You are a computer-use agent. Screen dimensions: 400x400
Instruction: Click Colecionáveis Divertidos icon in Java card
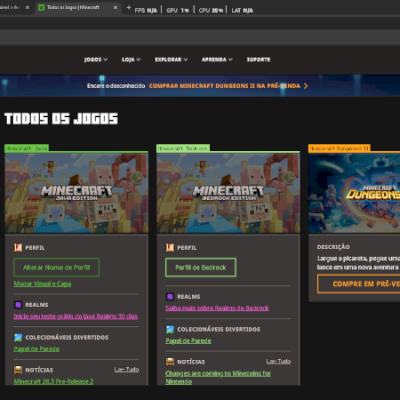(18, 337)
